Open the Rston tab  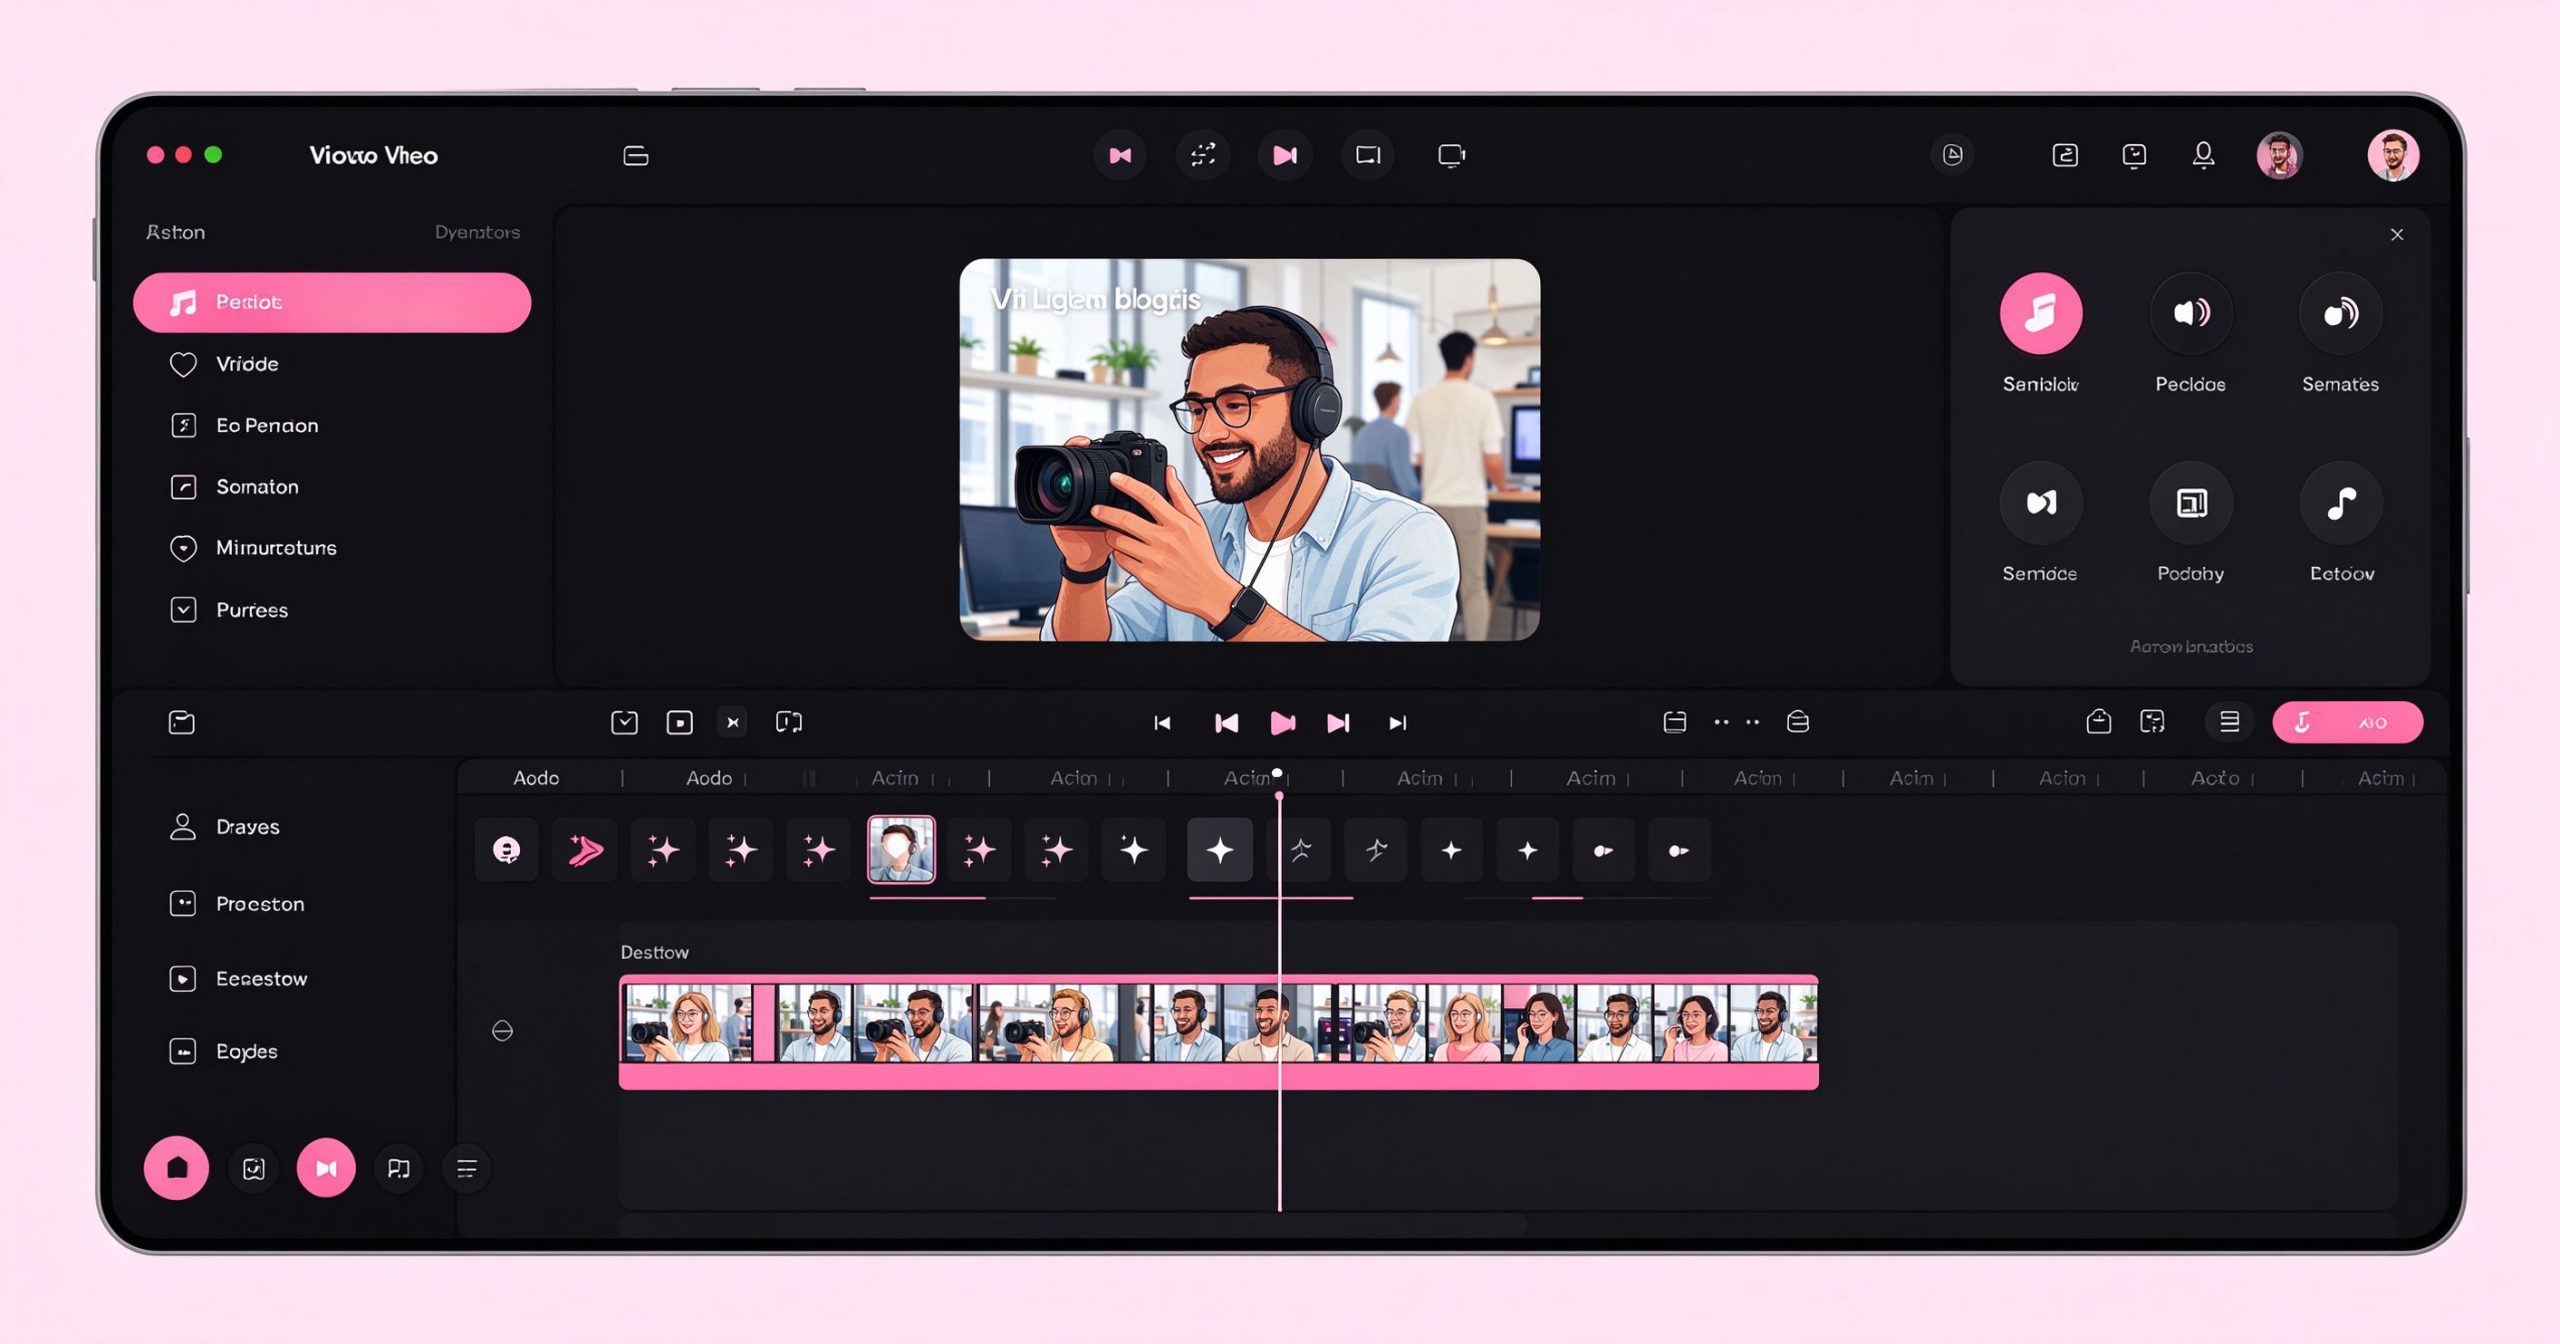tap(176, 232)
